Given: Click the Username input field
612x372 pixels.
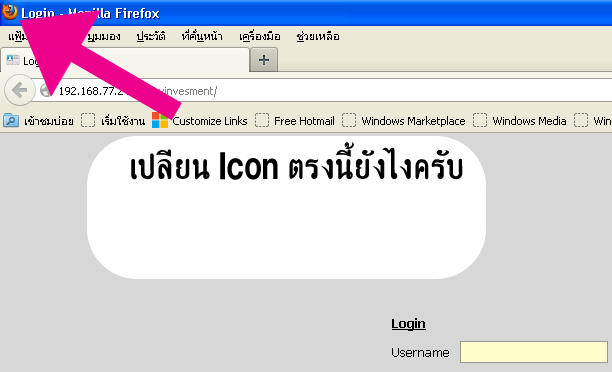Looking at the screenshot, I should click(x=534, y=352).
